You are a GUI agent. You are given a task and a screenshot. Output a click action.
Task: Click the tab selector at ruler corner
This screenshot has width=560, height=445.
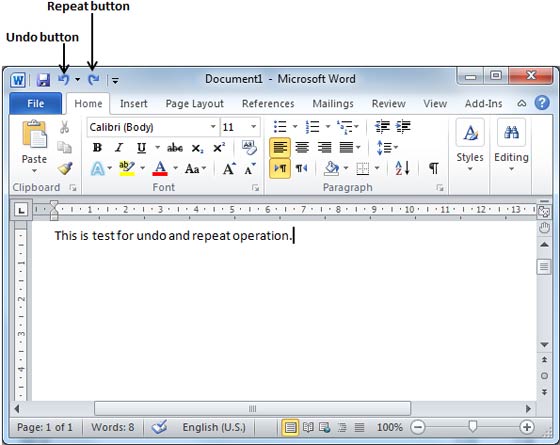click(21, 210)
